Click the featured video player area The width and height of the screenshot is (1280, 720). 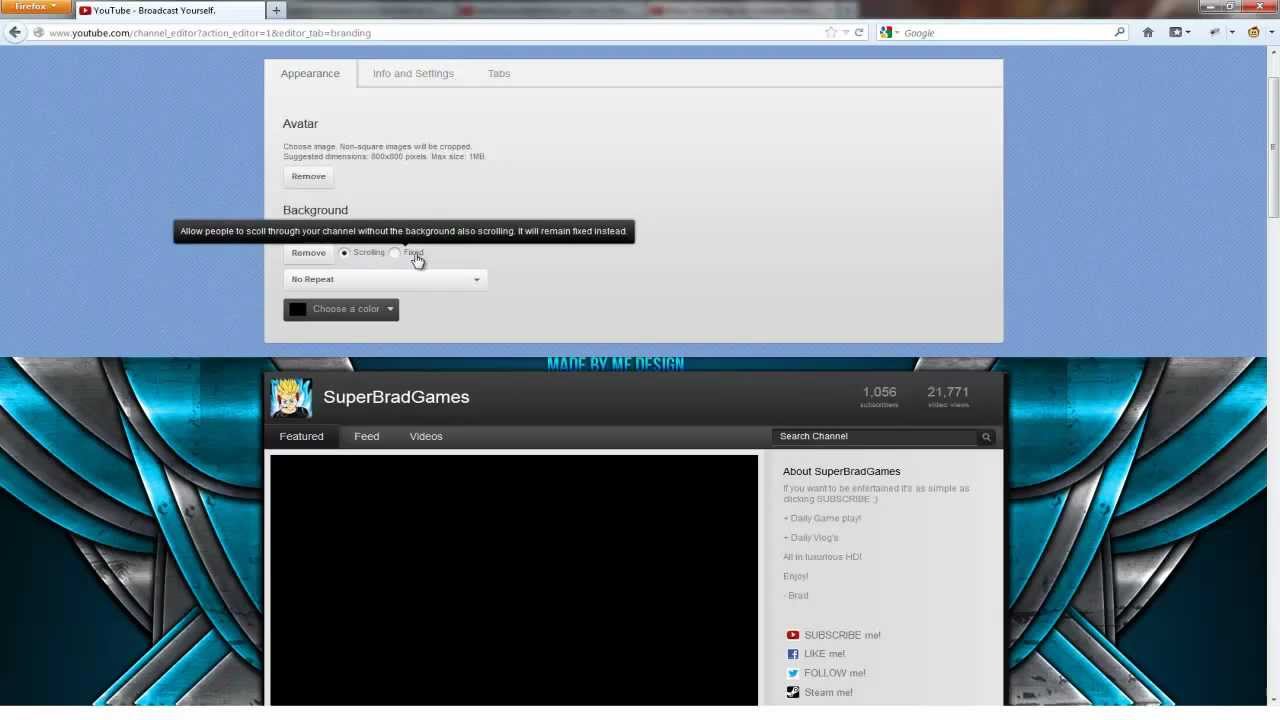[x=514, y=580]
